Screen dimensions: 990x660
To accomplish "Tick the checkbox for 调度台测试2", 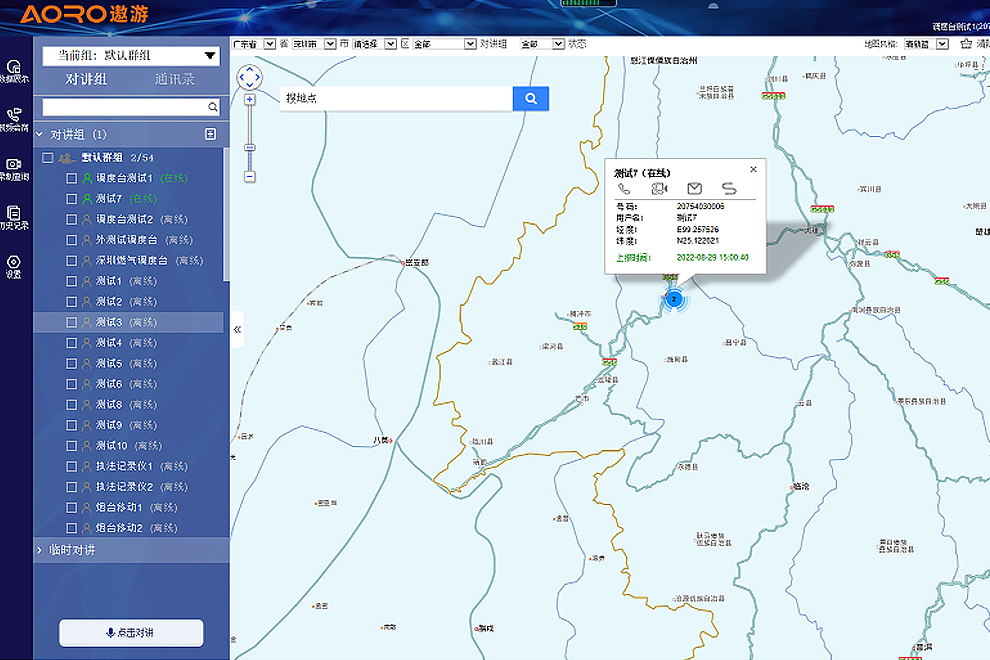I will tap(71, 219).
